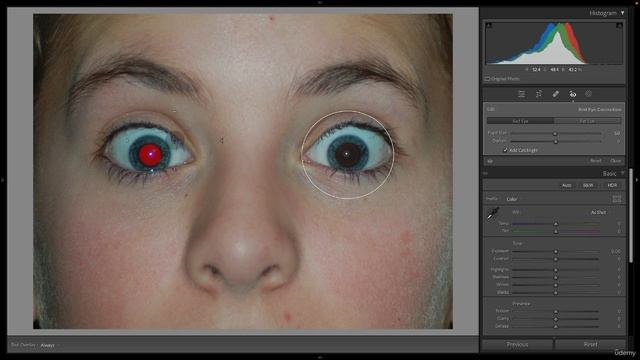Image resolution: width=640 pixels, height=360 pixels.
Task: Click the Exposure slider handle
Action: click(x=556, y=251)
